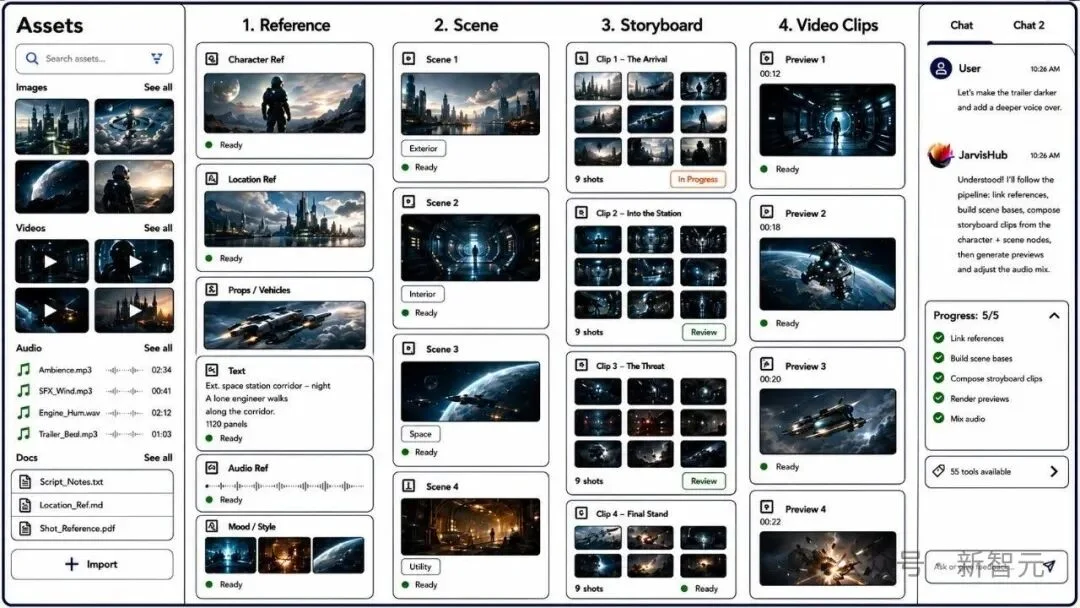Image resolution: width=1080 pixels, height=608 pixels.
Task: Play the first video thumbnail in Videos
Action: point(52,262)
